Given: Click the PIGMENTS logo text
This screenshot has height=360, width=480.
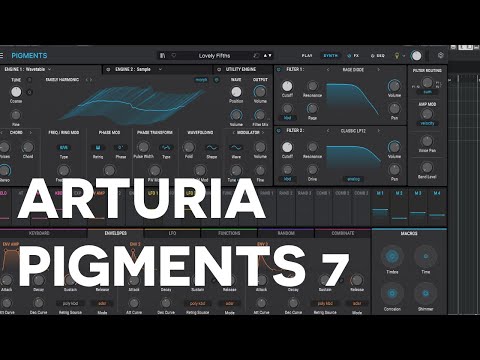Looking at the screenshot, I should click(29, 56).
